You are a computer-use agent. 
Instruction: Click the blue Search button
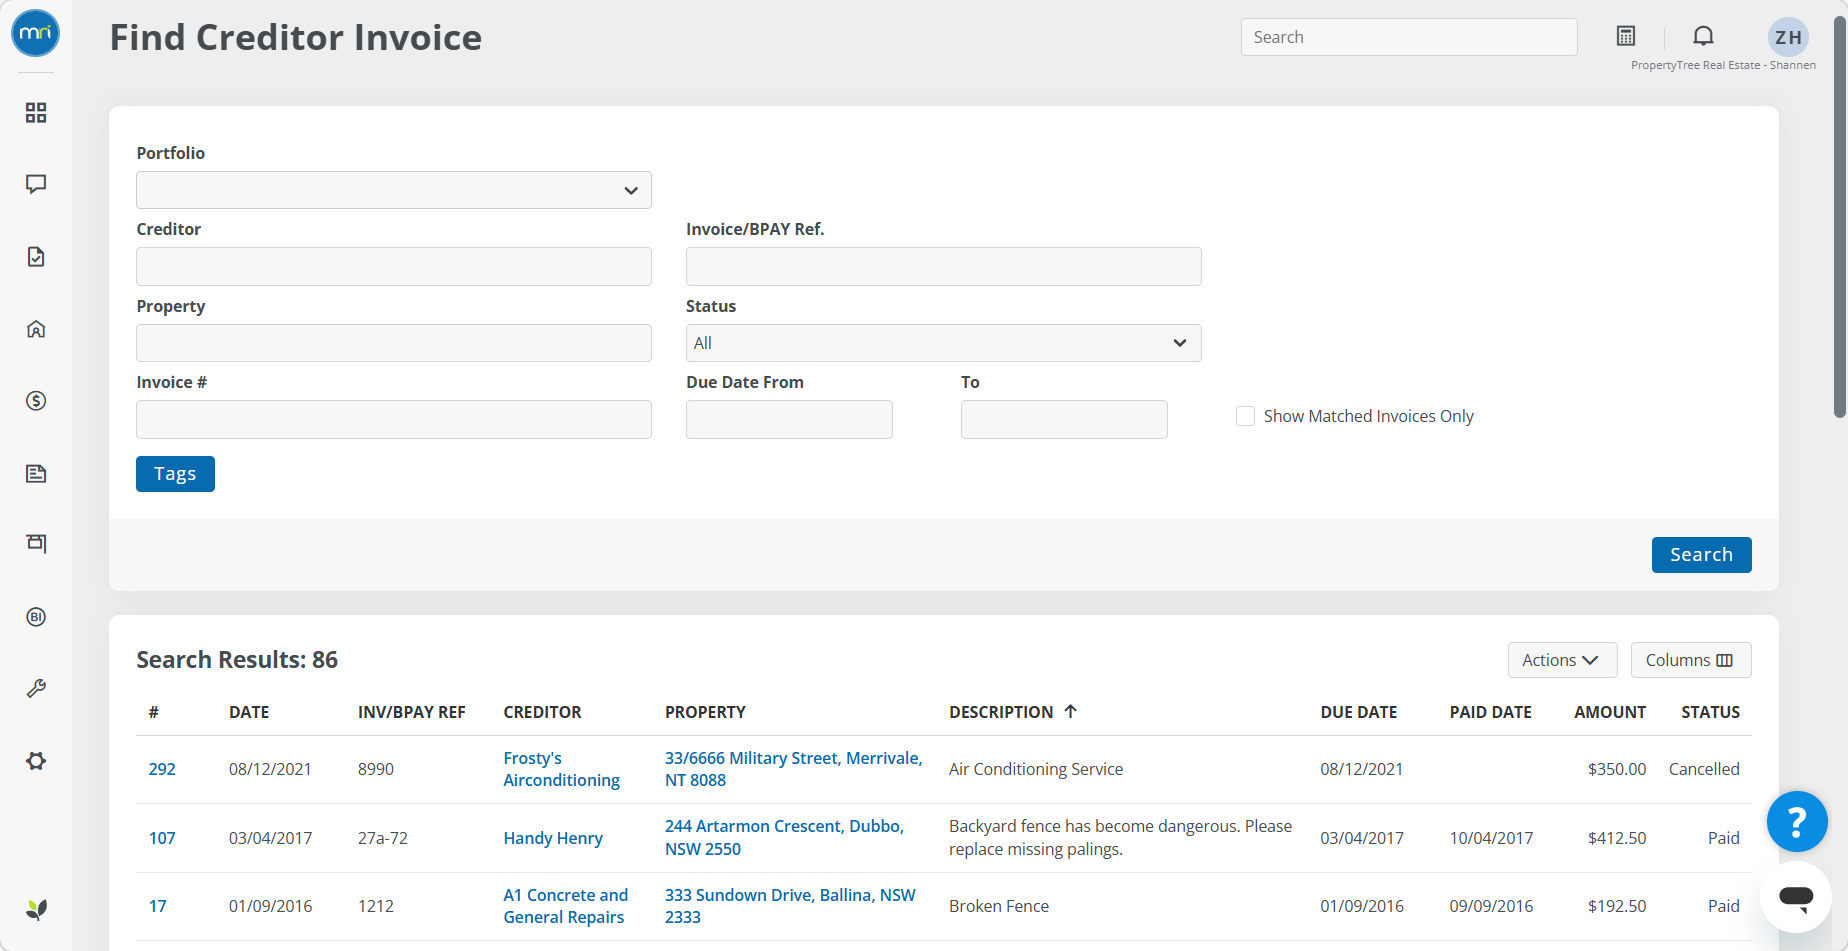click(1701, 555)
